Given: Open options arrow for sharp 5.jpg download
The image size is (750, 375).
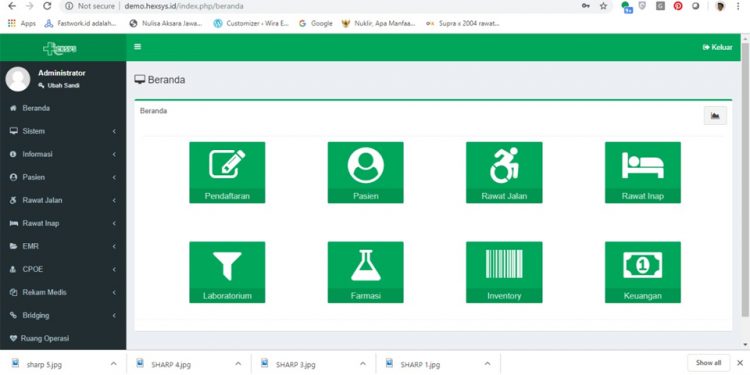Looking at the screenshot, I should [113, 364].
